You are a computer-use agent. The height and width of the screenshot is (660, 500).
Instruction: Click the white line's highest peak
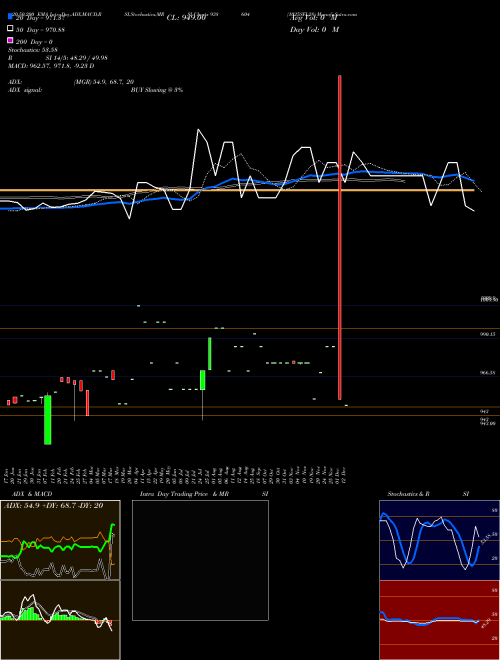point(198,130)
